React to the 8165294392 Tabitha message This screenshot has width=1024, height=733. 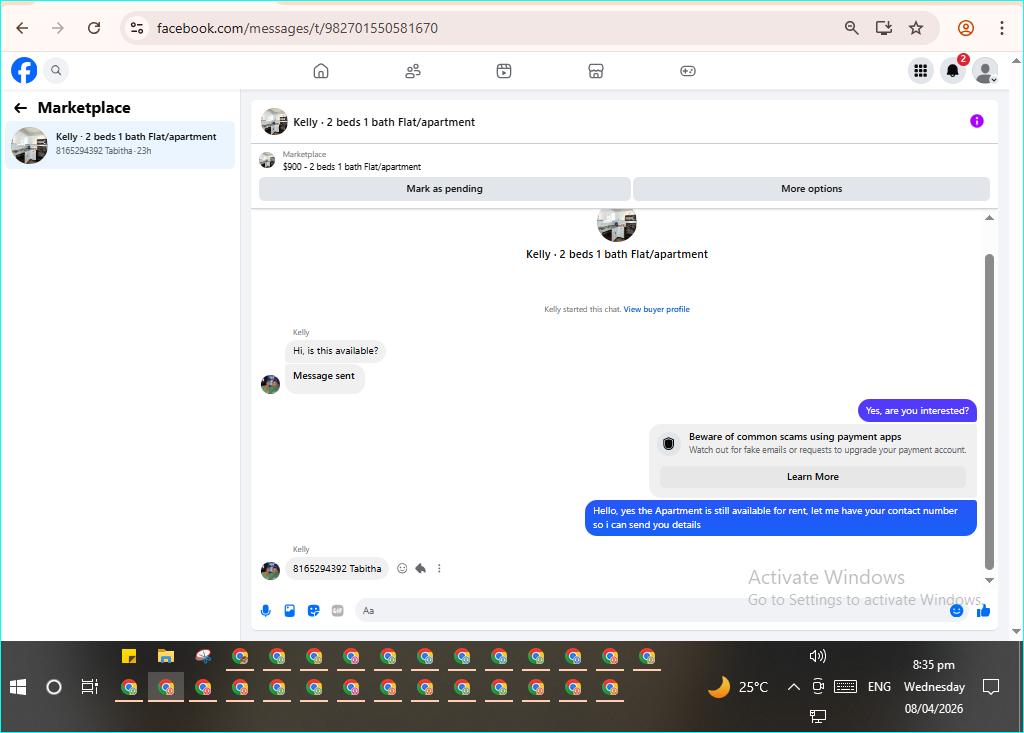[402, 568]
